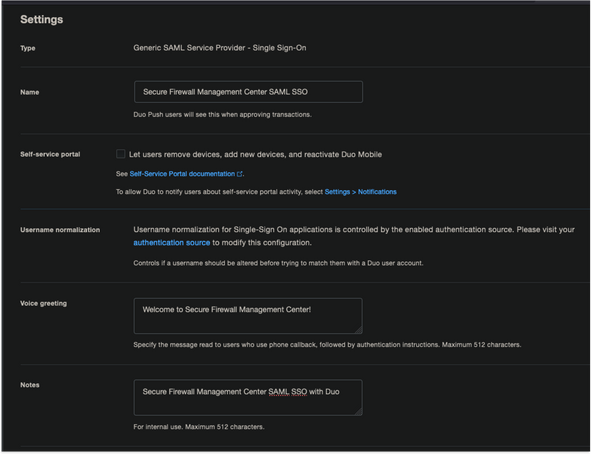
Task: Click the 'Name' label
Action: coord(29,92)
